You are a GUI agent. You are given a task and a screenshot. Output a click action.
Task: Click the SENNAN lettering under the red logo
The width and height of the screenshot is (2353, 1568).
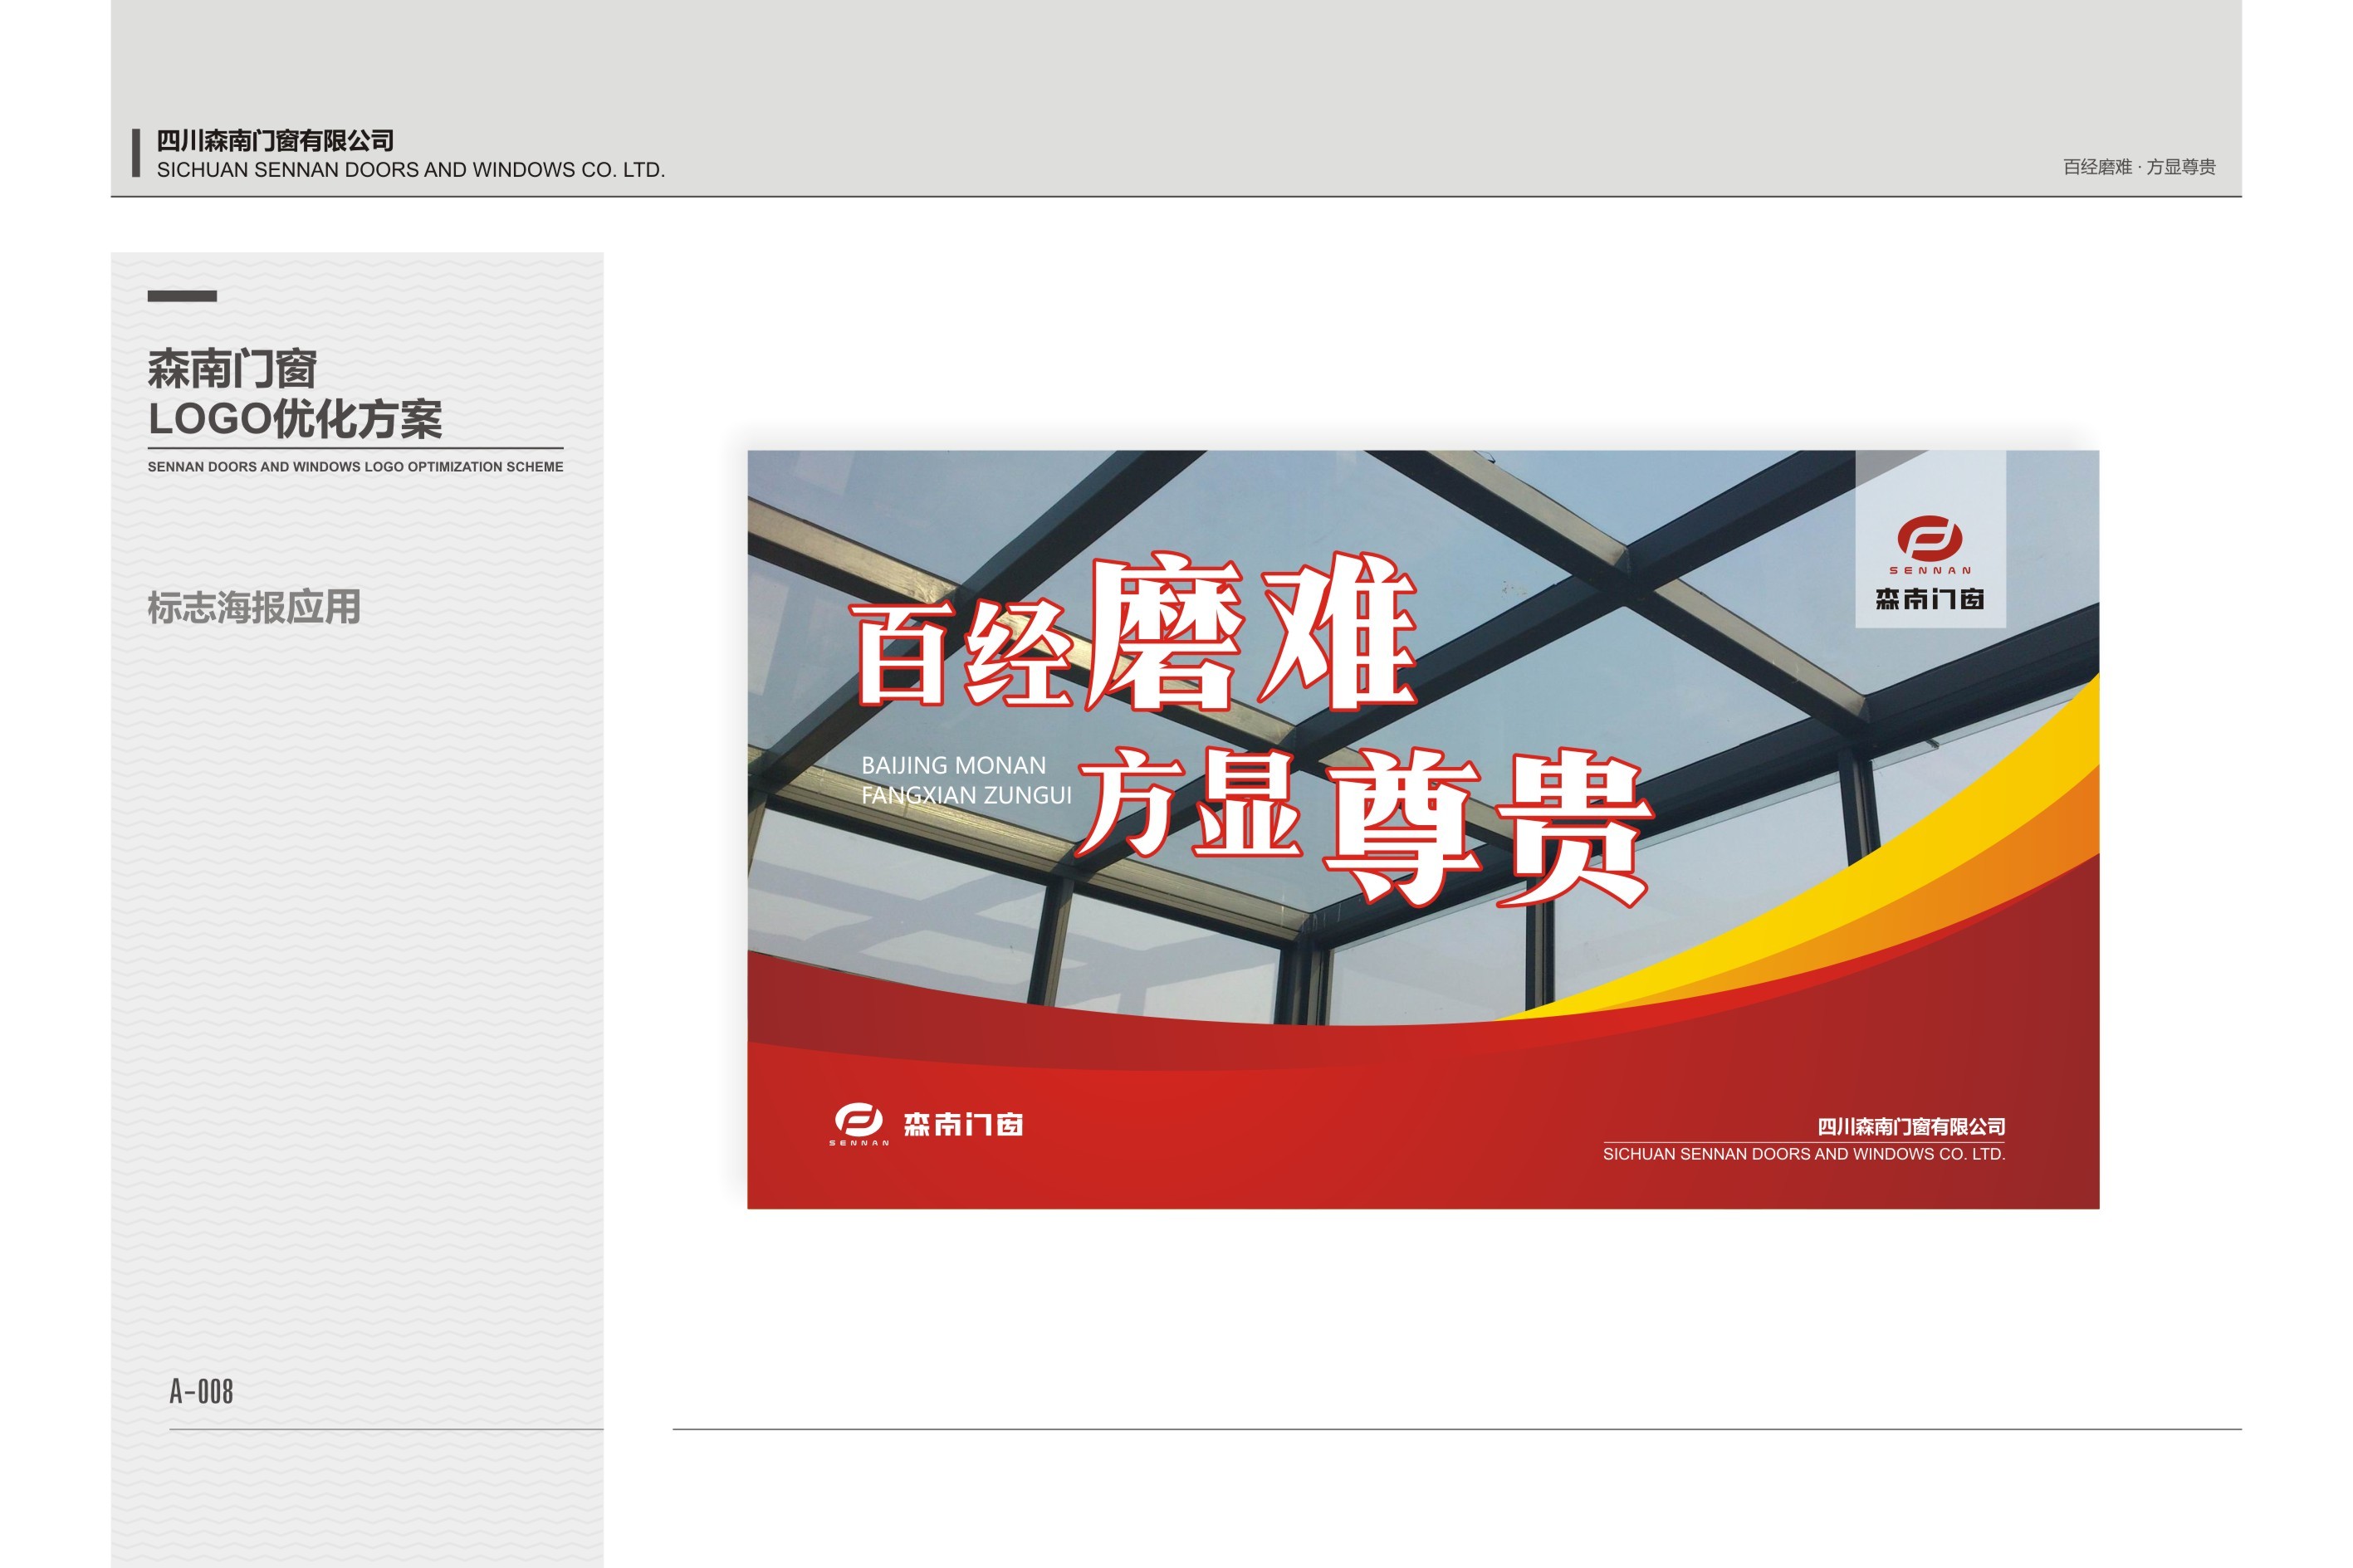tap(1929, 571)
